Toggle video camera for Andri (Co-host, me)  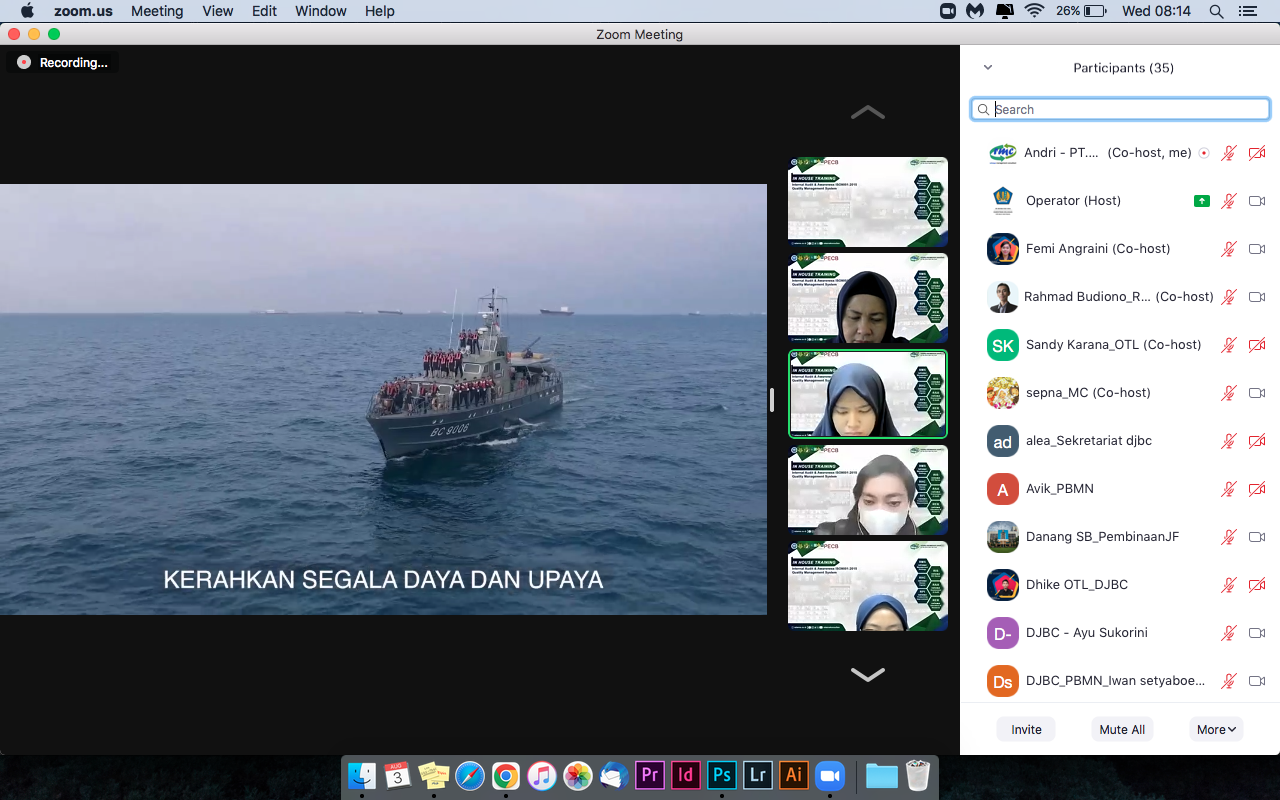point(1257,153)
